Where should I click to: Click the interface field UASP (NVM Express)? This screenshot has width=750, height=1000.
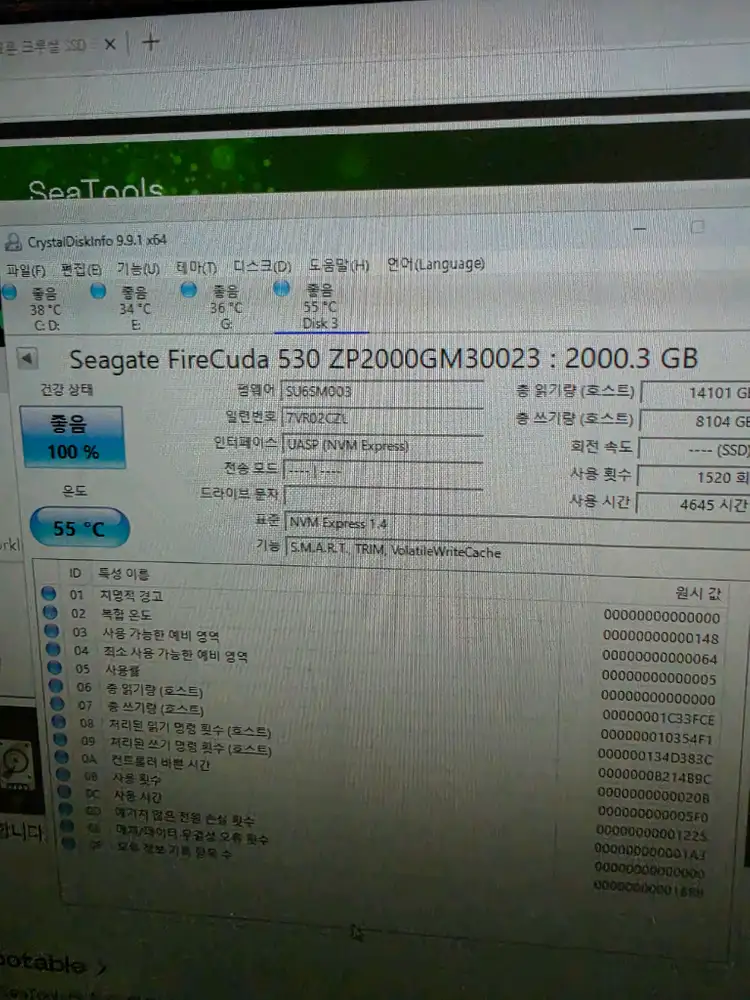[x=383, y=445]
